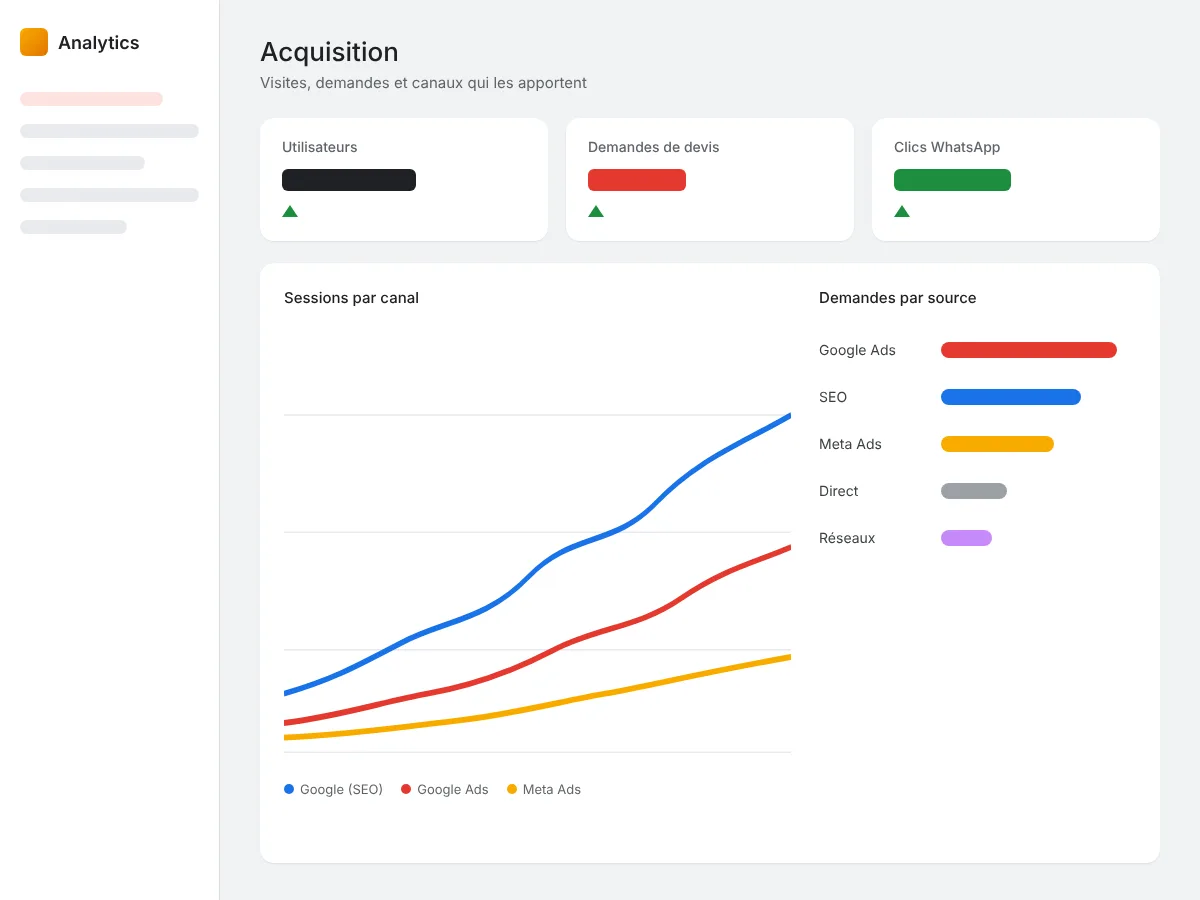Click the green trend arrow under Clics WhatsApp
The height and width of the screenshot is (900, 1200).
click(x=902, y=211)
